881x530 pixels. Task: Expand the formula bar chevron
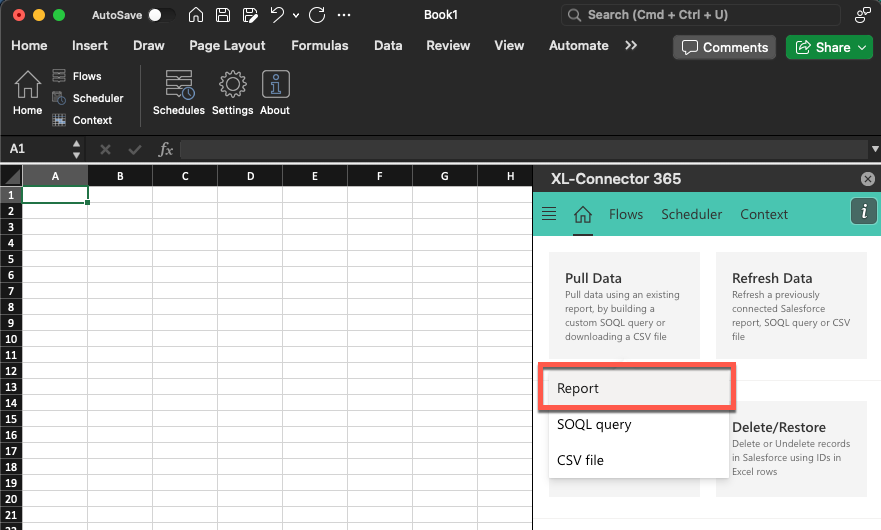tap(875, 149)
